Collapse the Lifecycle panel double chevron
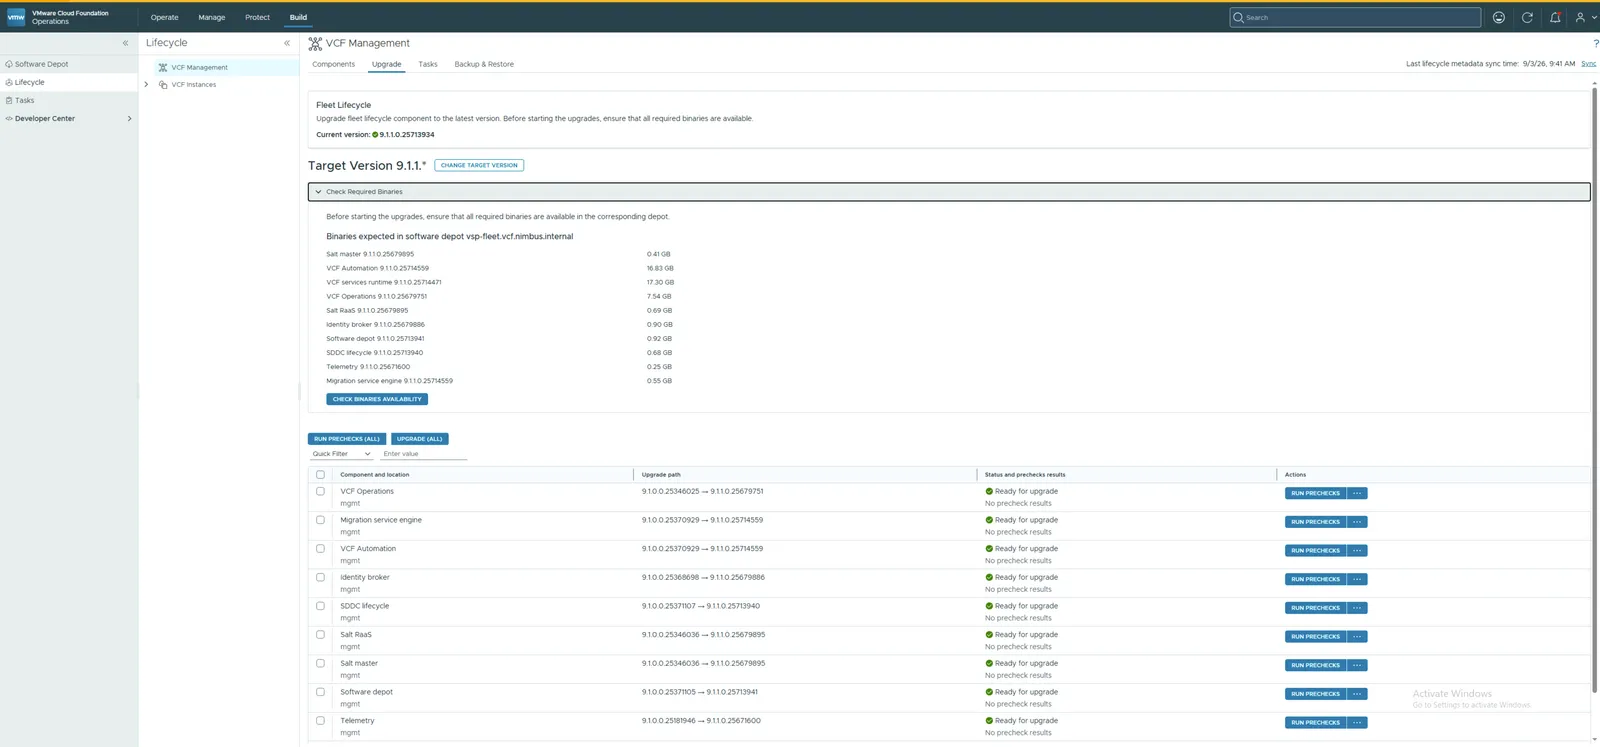This screenshot has width=1600, height=747. pyautogui.click(x=287, y=43)
